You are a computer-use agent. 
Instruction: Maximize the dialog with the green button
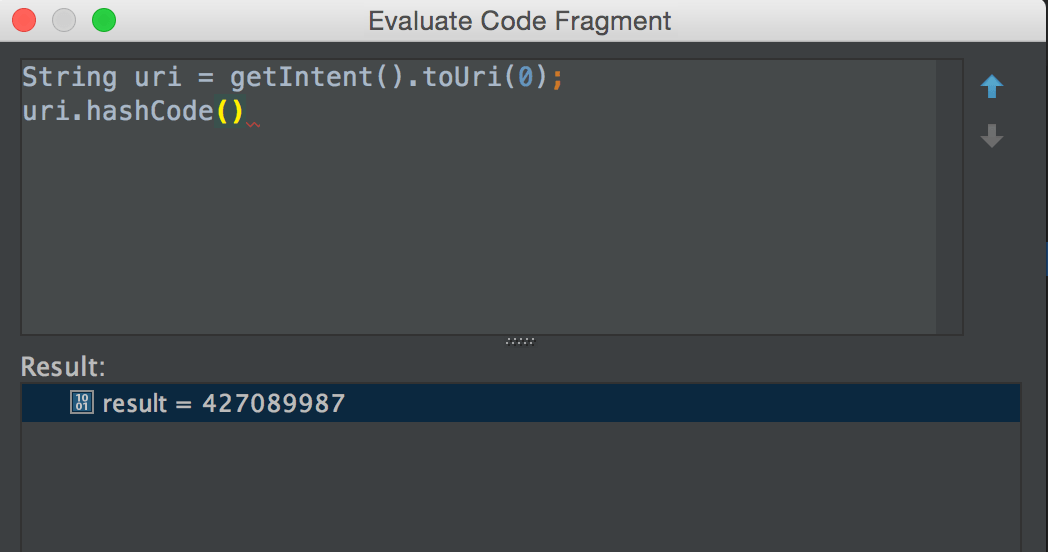[x=104, y=20]
